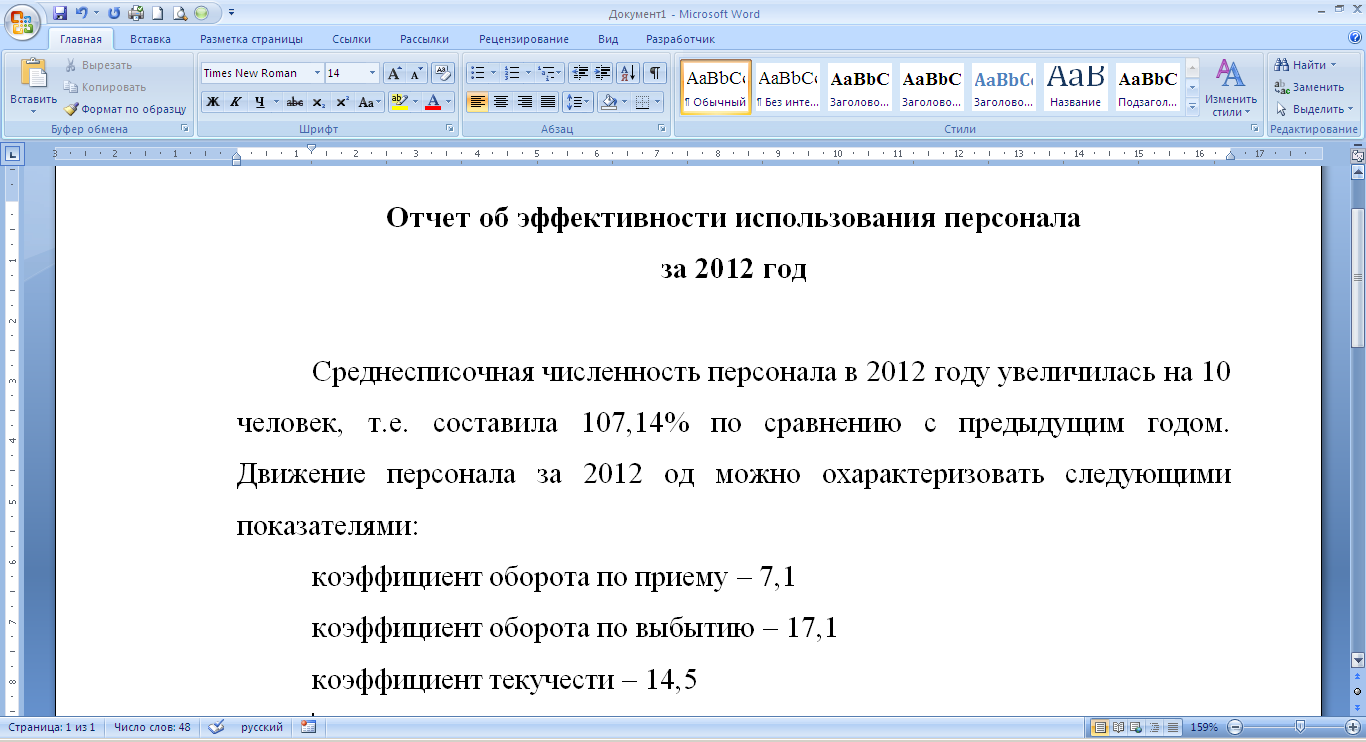Switch to the Рассылки tab
1366x742 pixels.
pos(424,39)
